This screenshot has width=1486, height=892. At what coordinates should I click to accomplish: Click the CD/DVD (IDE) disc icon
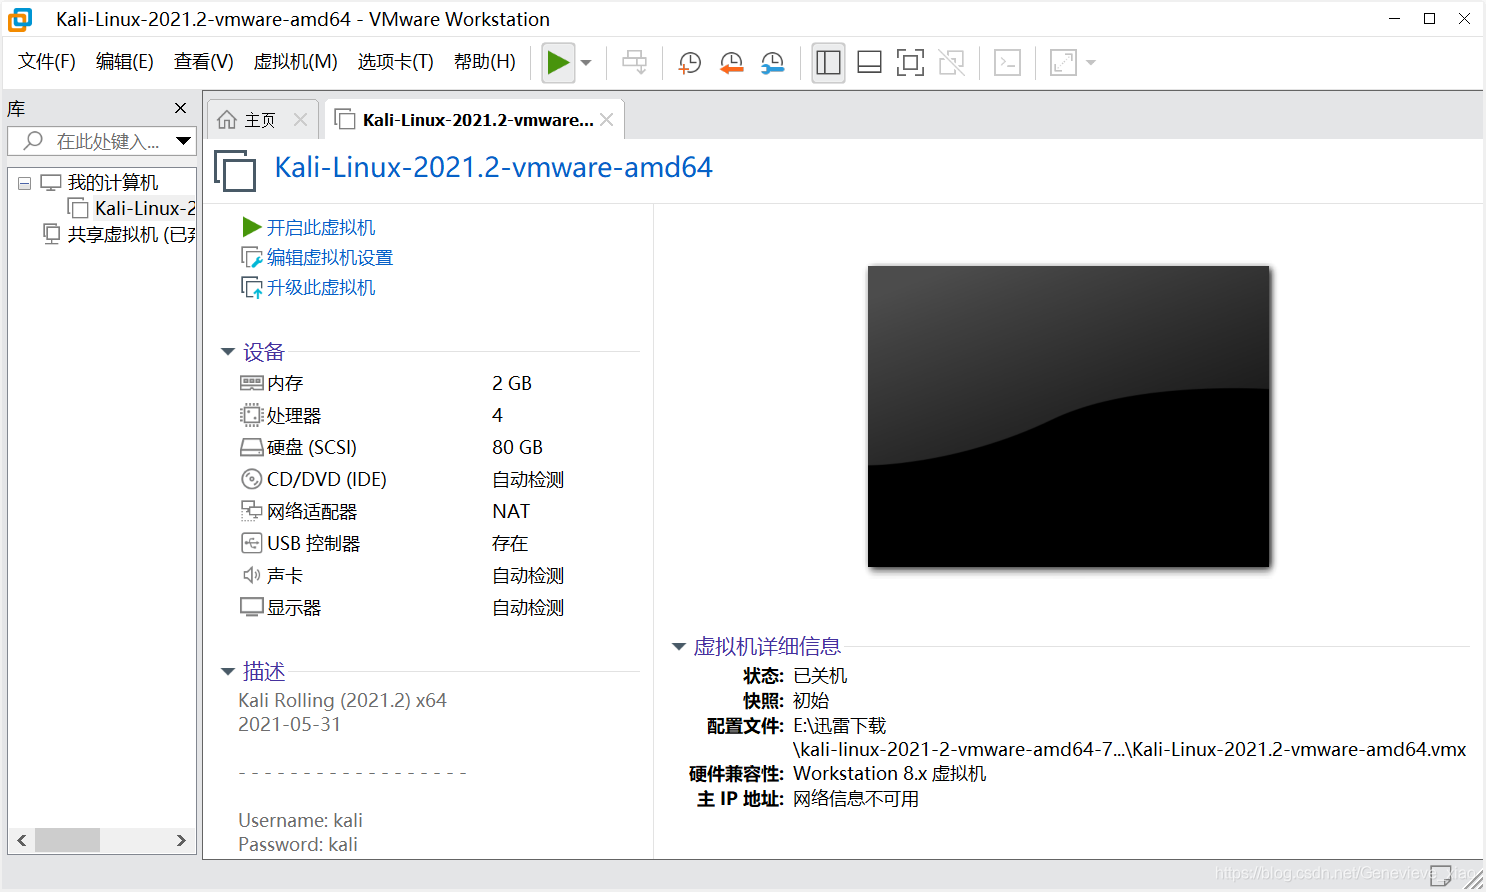(251, 479)
